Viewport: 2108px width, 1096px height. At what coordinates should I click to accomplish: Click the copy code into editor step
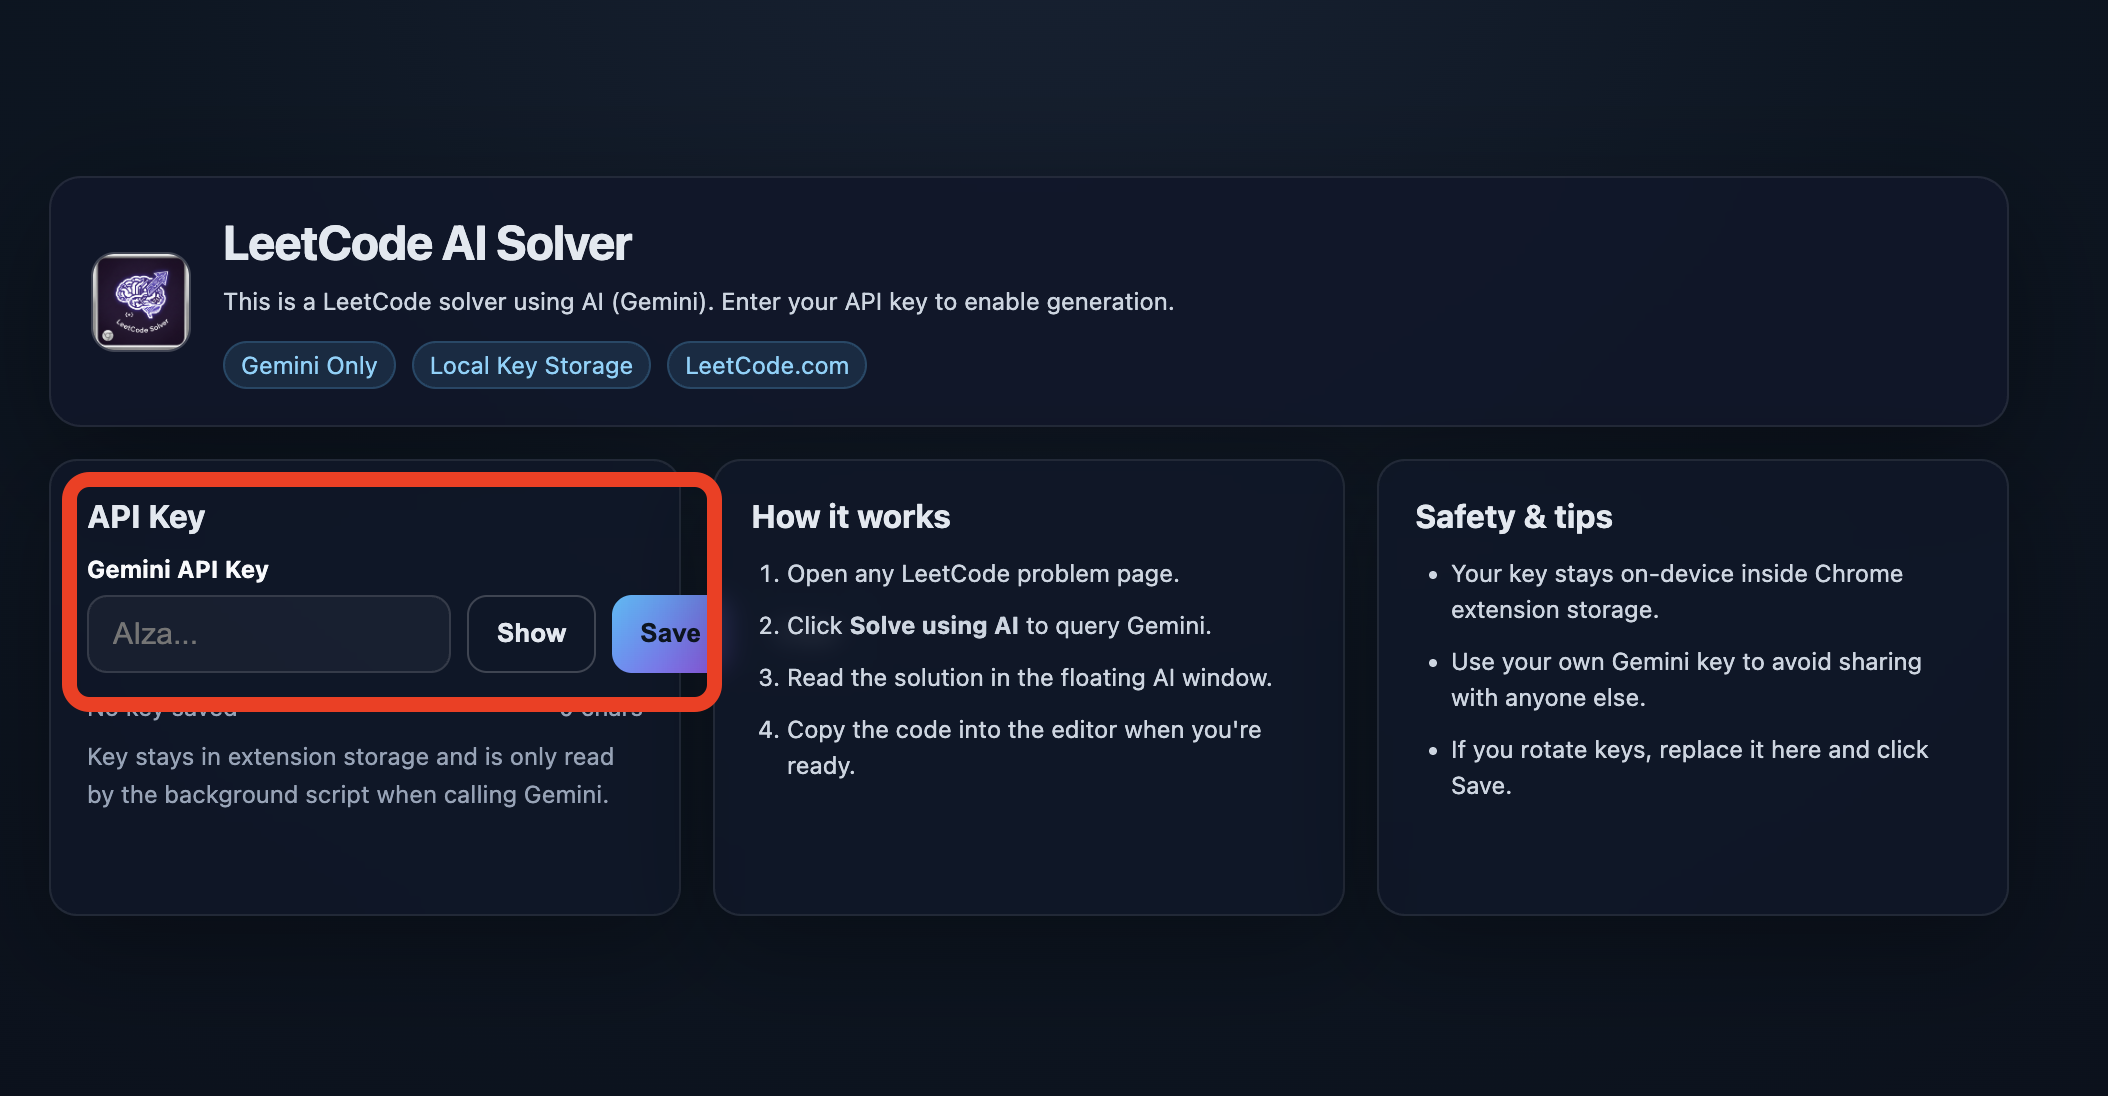click(1023, 731)
